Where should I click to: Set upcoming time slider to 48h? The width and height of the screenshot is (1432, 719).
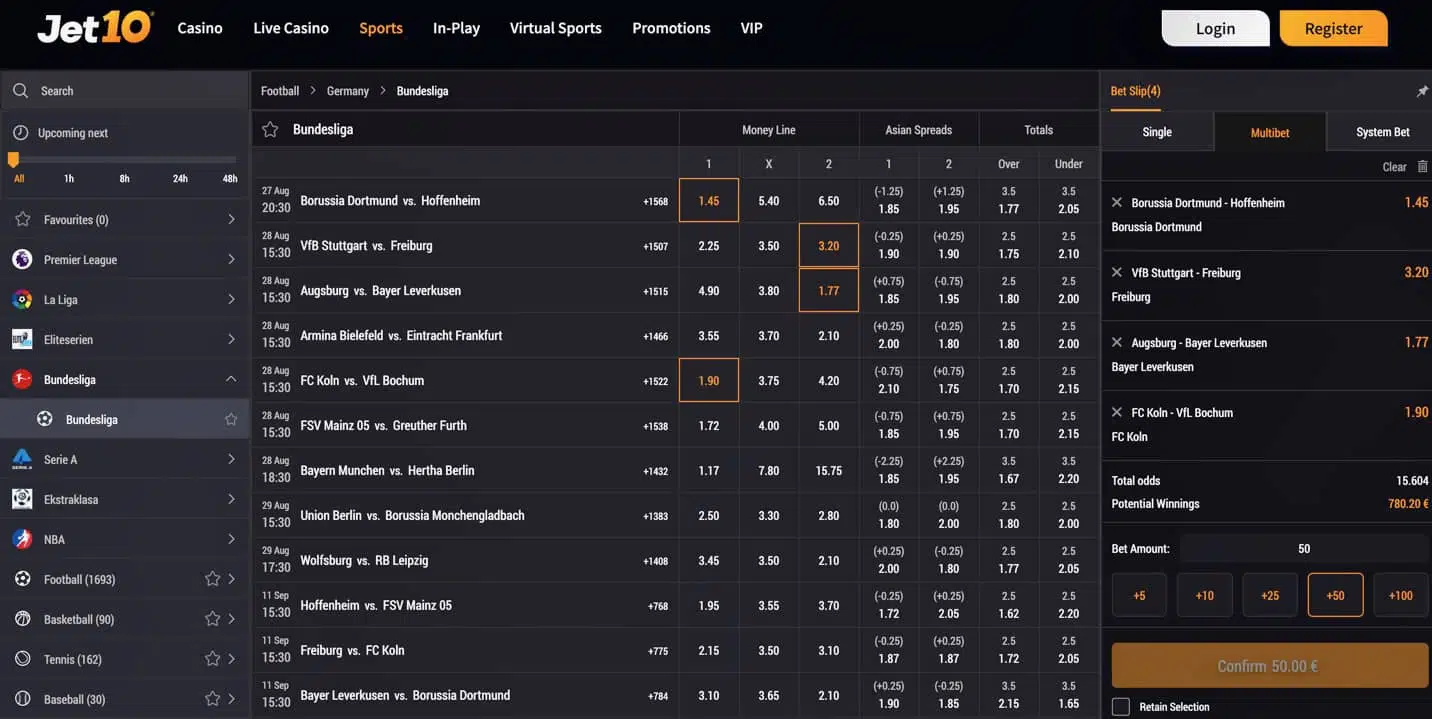(x=230, y=178)
